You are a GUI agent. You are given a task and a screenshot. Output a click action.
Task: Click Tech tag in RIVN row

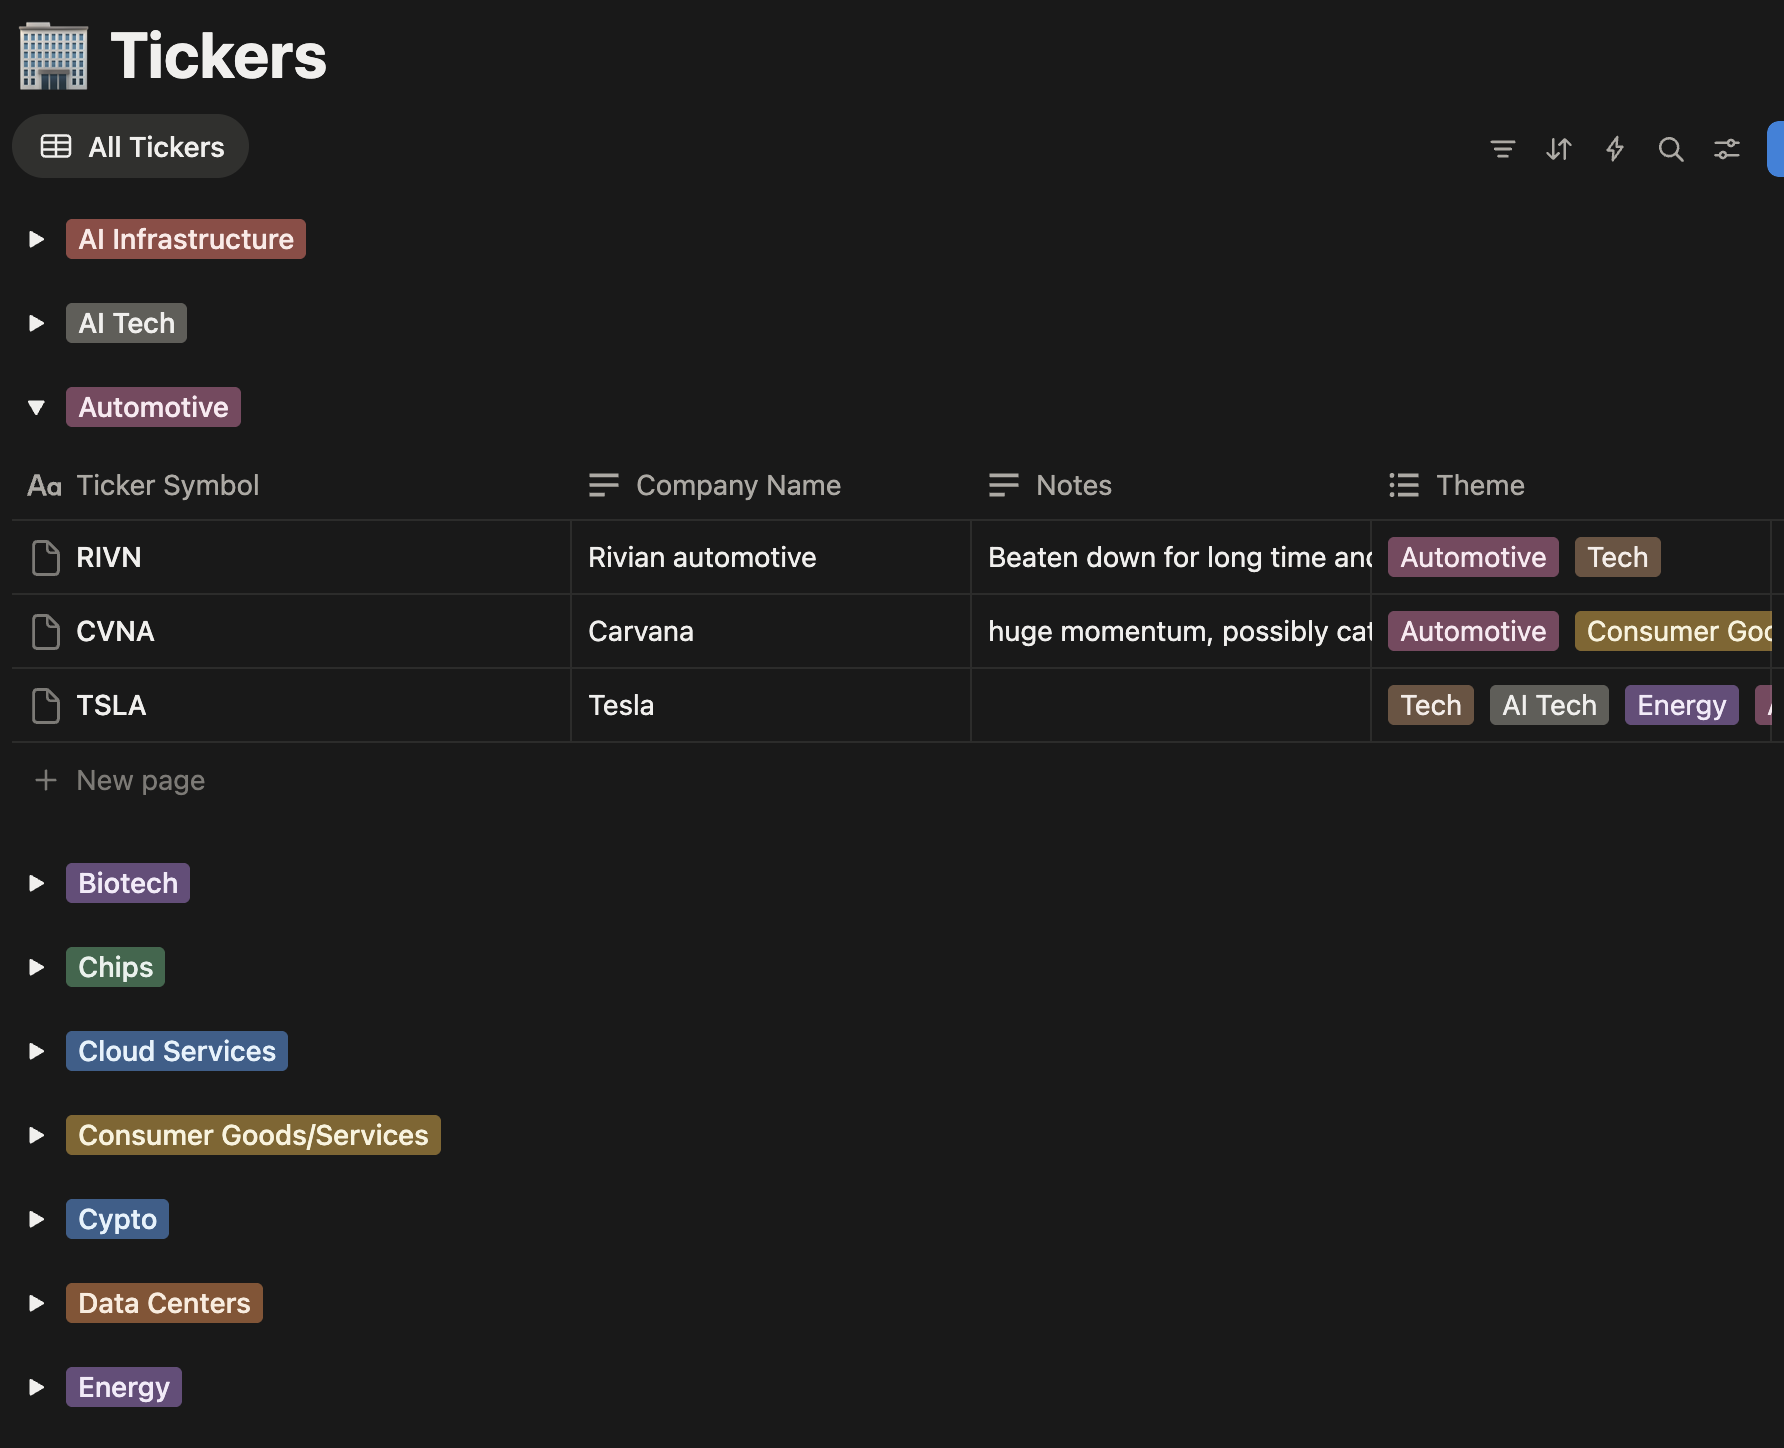tap(1617, 557)
